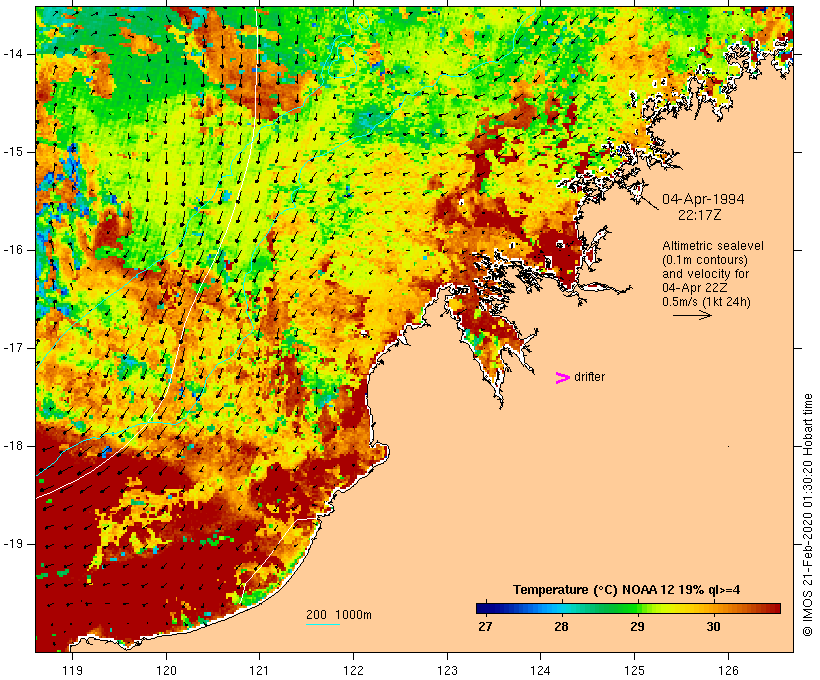Click the "(0.1m contours)" text
Viewport: 820px width, 680px height.
tap(704, 259)
